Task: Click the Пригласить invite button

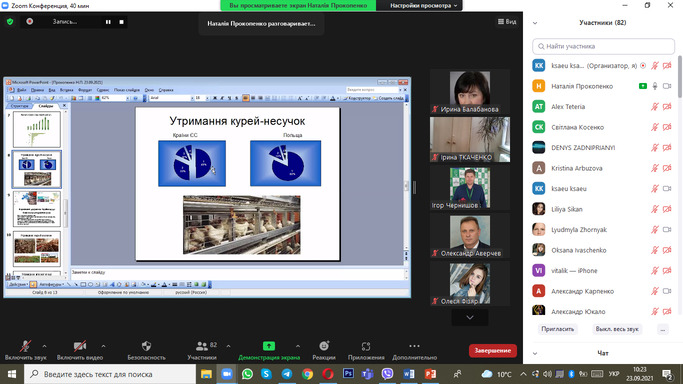Action: point(558,329)
